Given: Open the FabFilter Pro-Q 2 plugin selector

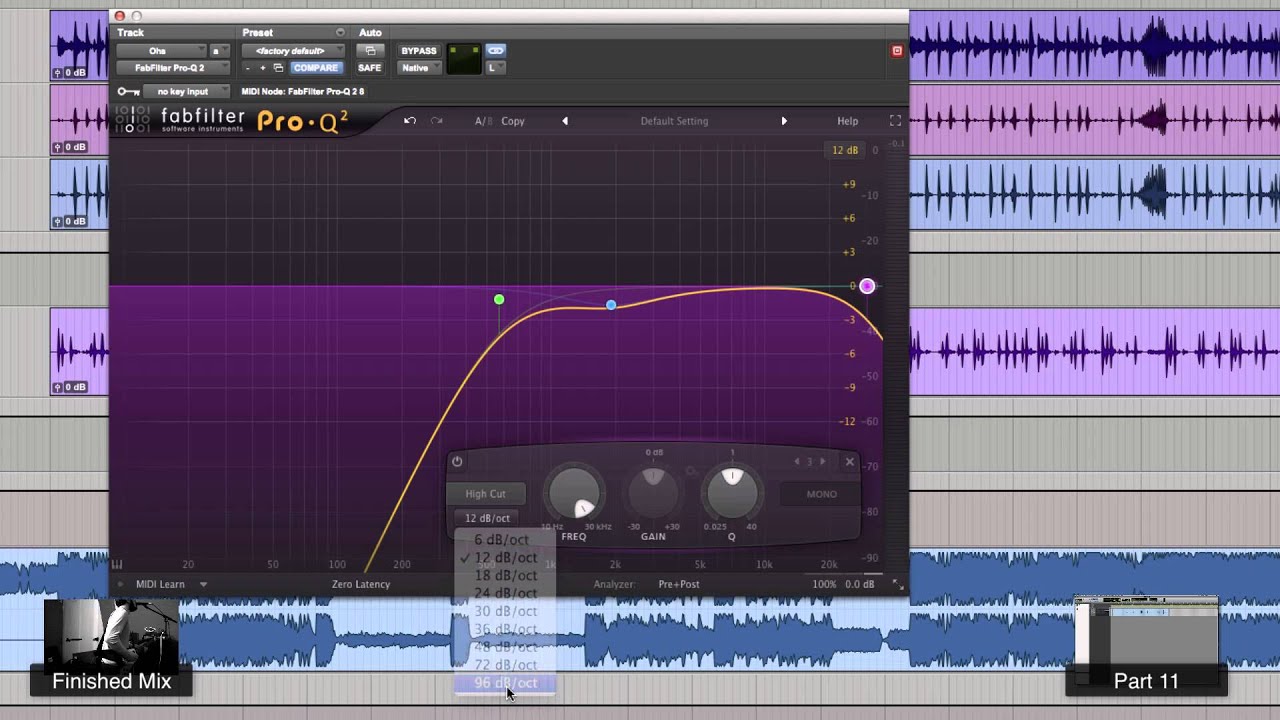Looking at the screenshot, I should click(173, 68).
